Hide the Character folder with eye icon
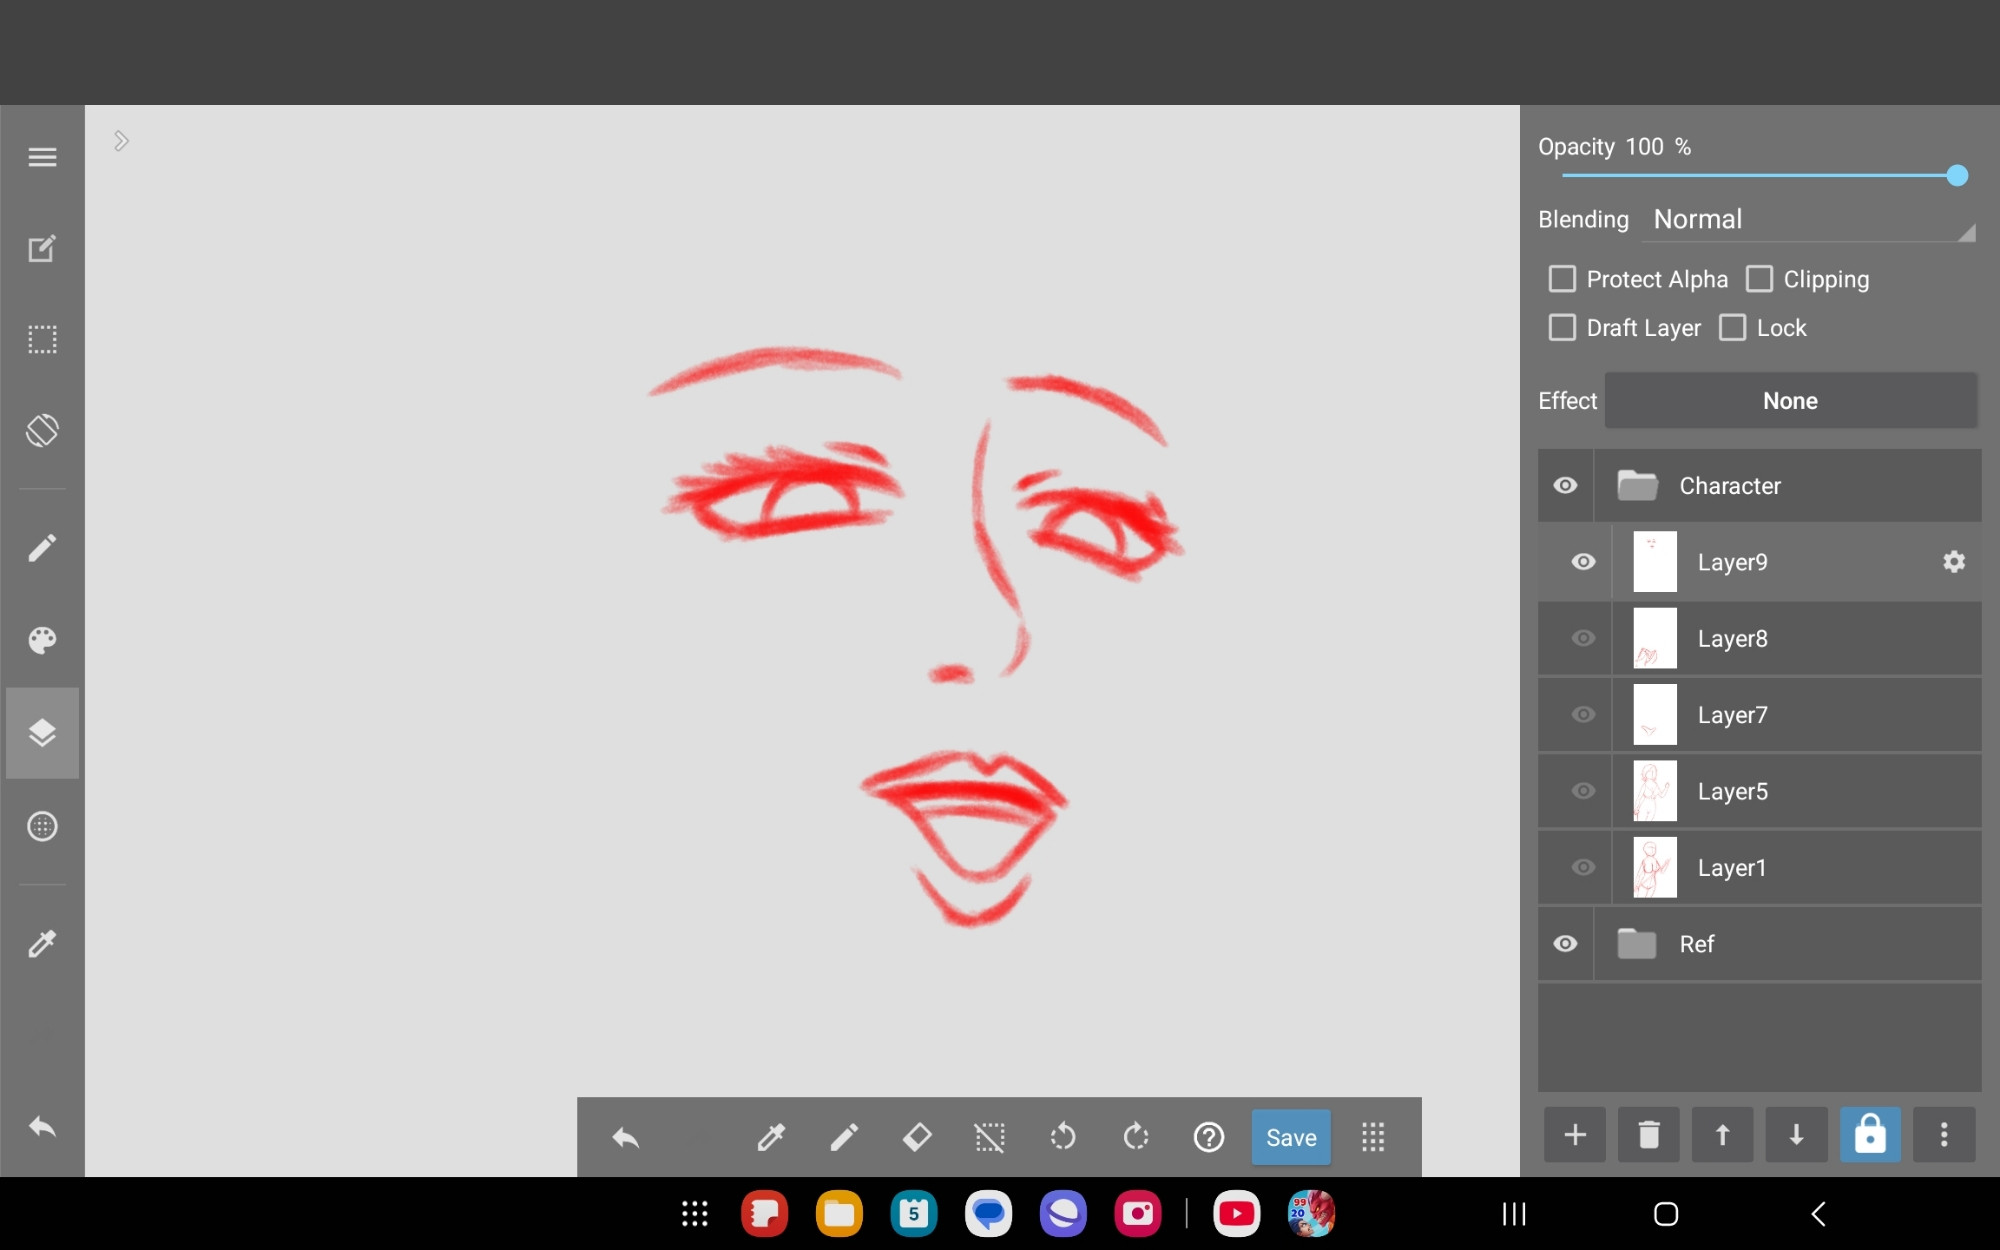The height and width of the screenshot is (1250, 2000). [1565, 485]
